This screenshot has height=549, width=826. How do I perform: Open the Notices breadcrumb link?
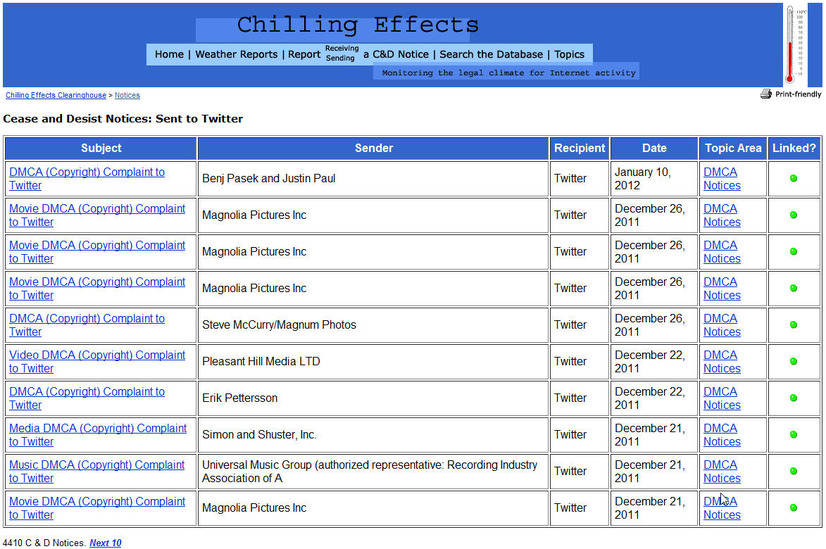coord(127,95)
